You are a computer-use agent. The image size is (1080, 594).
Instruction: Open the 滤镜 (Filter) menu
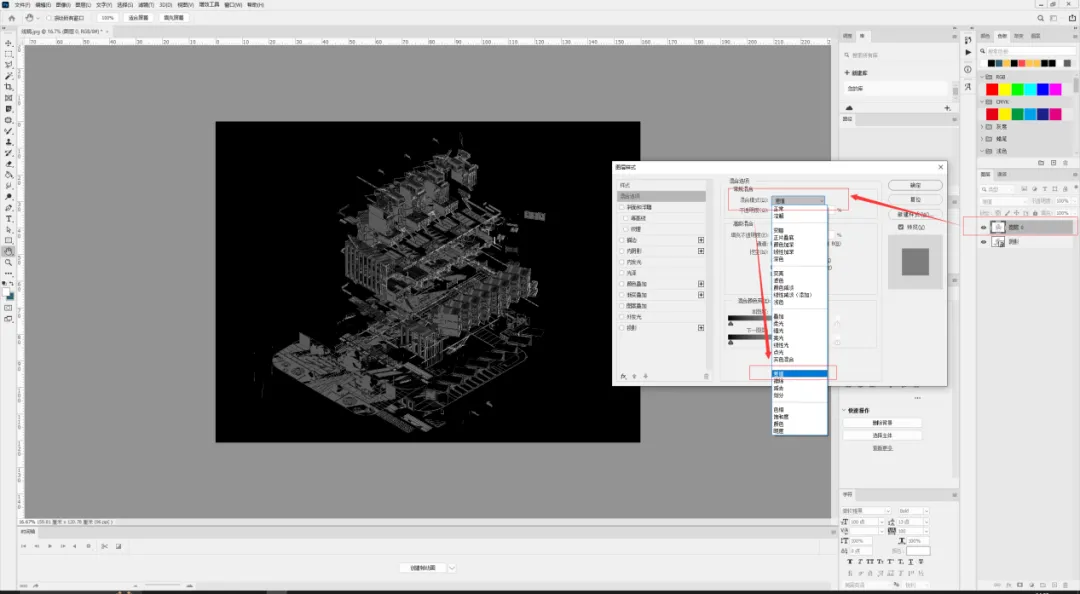(x=146, y=5)
